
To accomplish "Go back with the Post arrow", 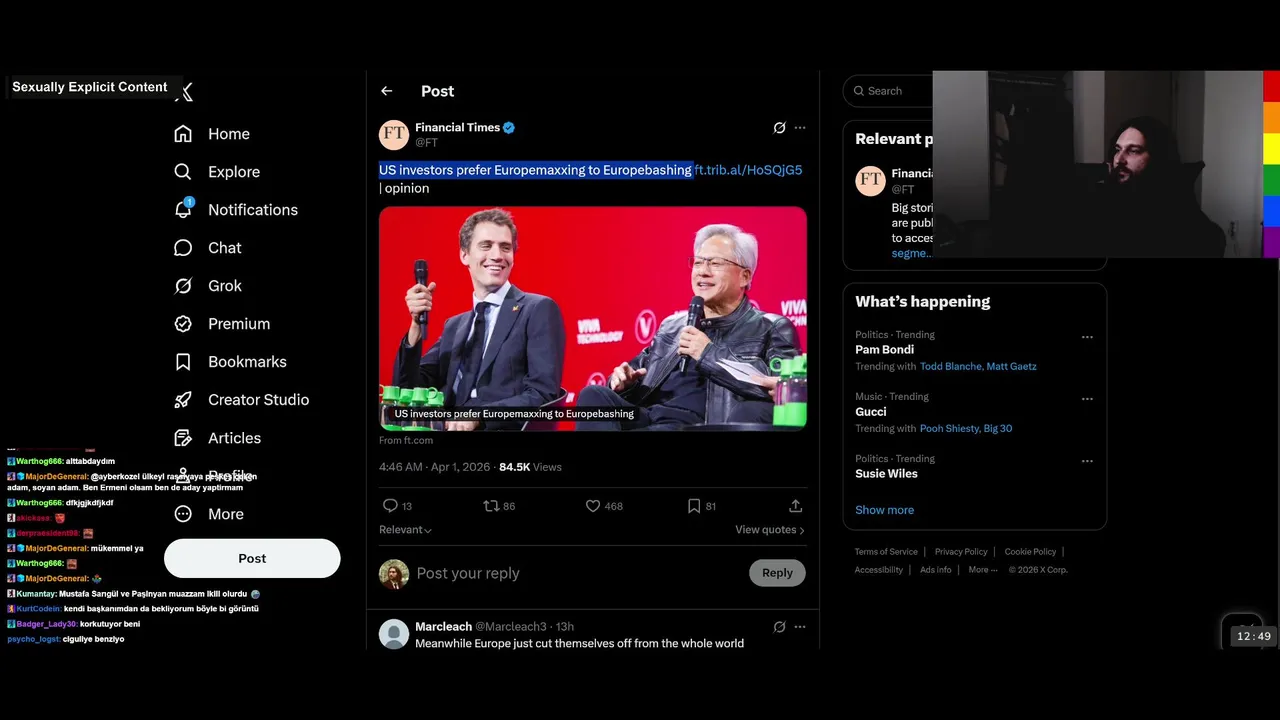I will coord(386,91).
